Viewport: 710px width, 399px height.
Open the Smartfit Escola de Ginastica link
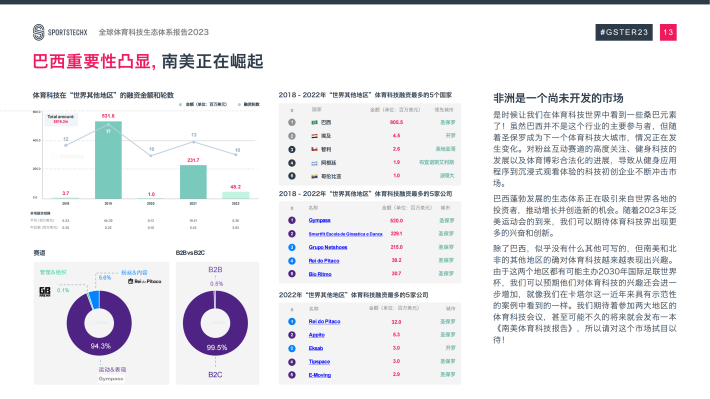[345, 234]
